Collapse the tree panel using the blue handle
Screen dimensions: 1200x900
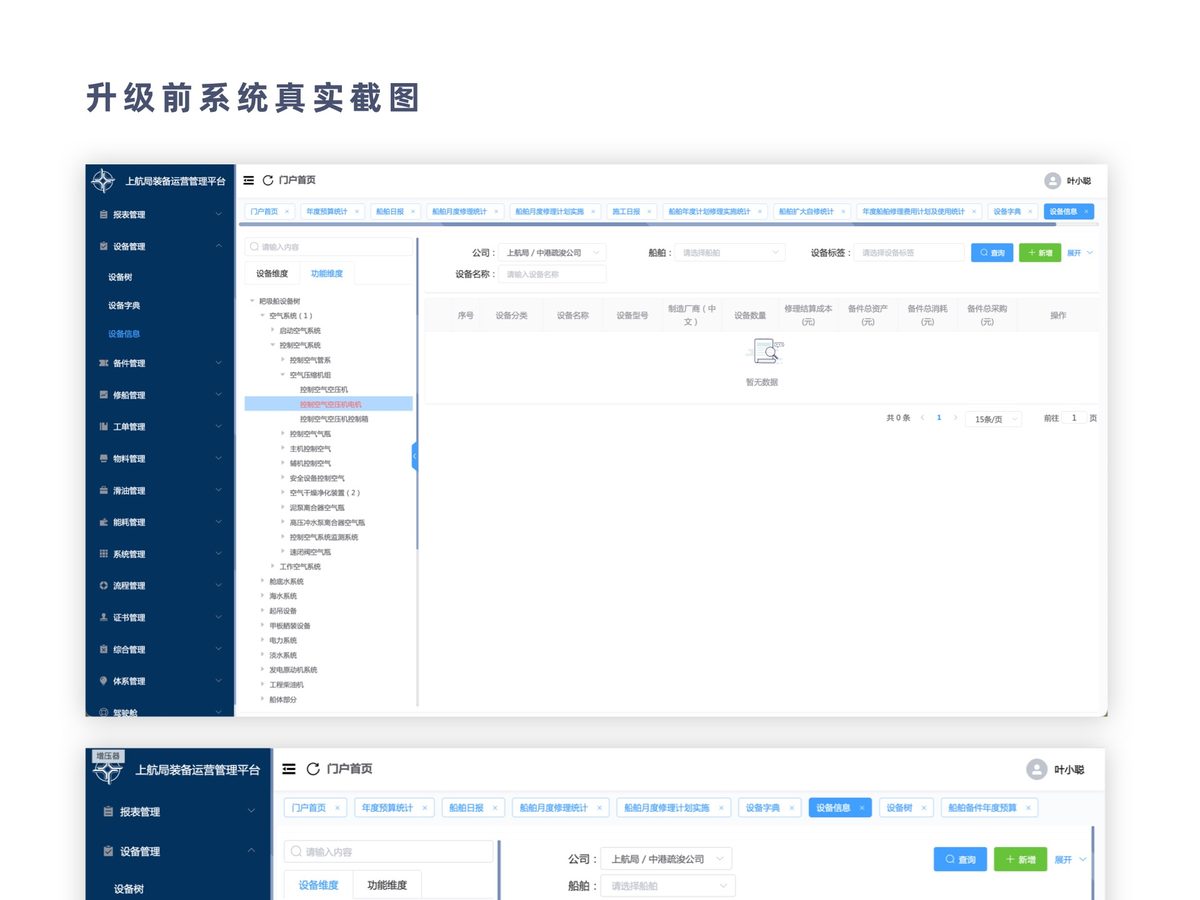[414, 457]
